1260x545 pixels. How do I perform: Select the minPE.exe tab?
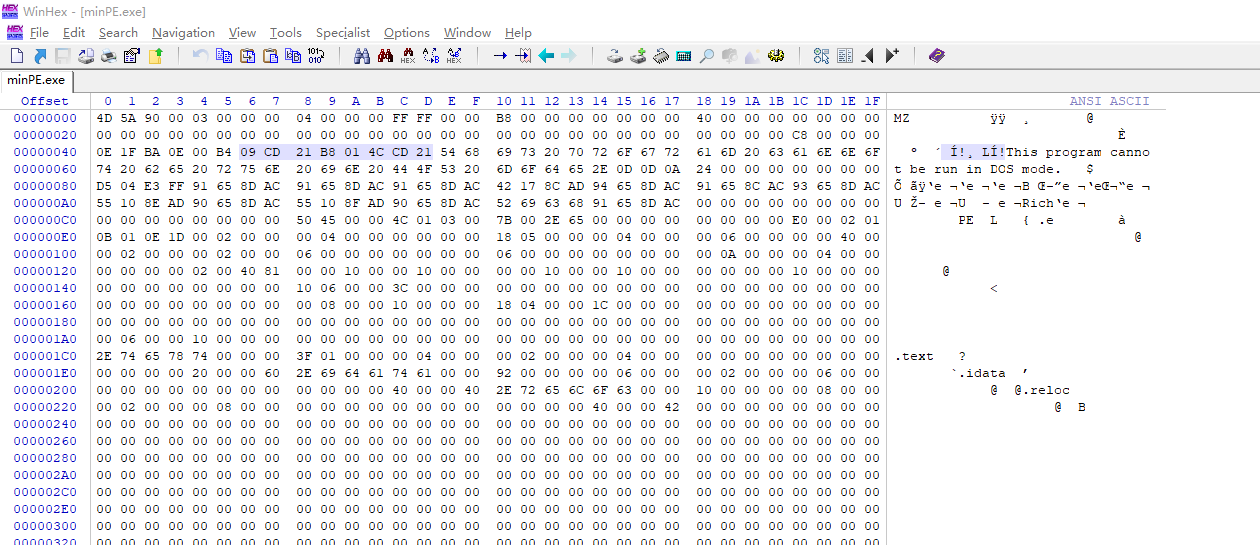point(36,80)
